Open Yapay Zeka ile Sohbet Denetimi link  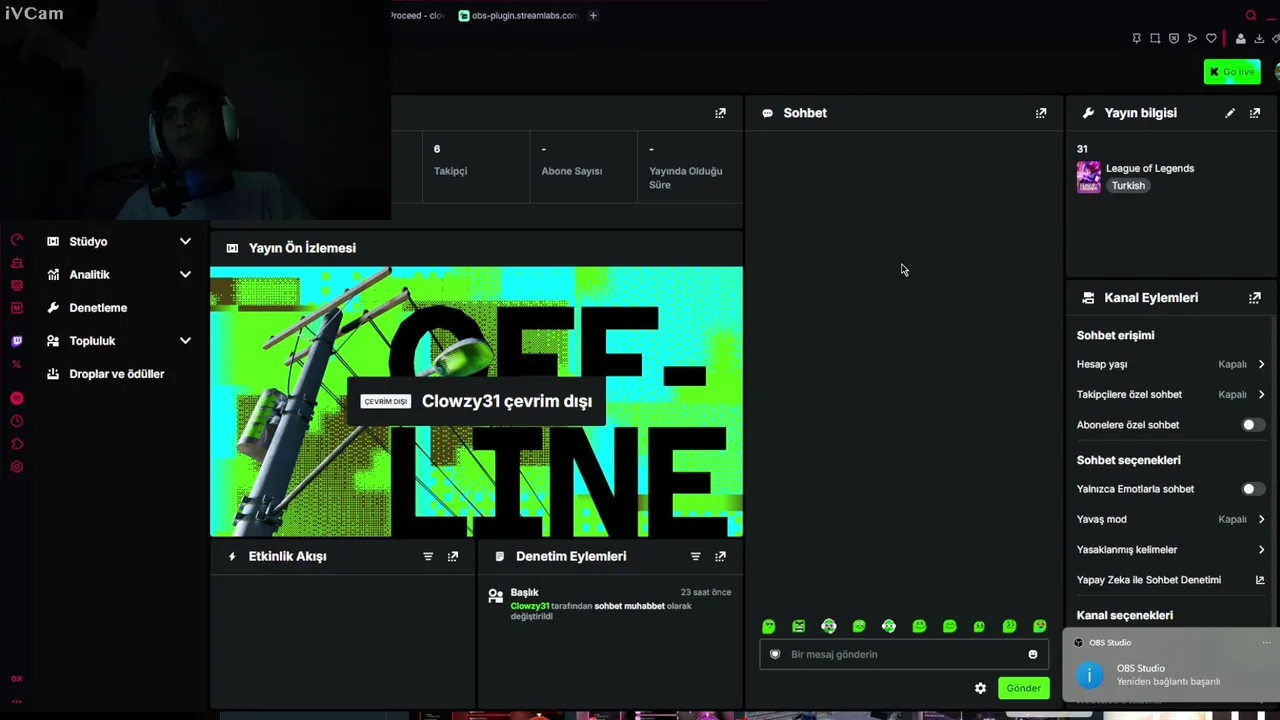[x=1170, y=580]
